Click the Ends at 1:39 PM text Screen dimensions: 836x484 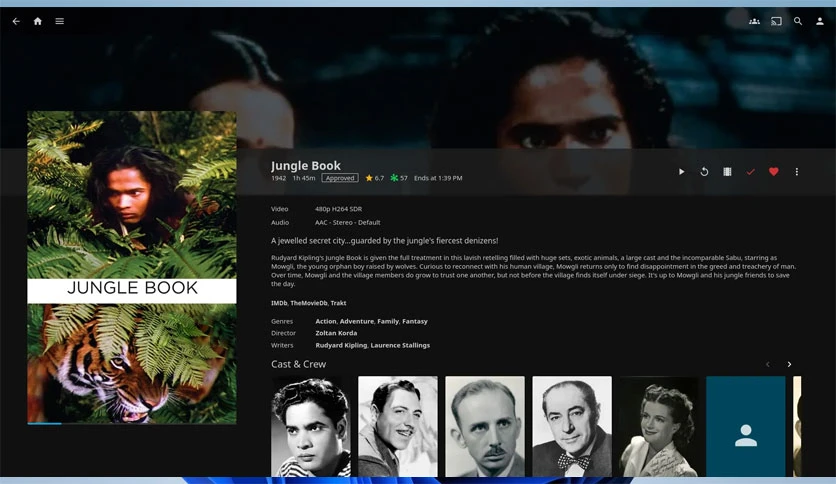pos(438,178)
